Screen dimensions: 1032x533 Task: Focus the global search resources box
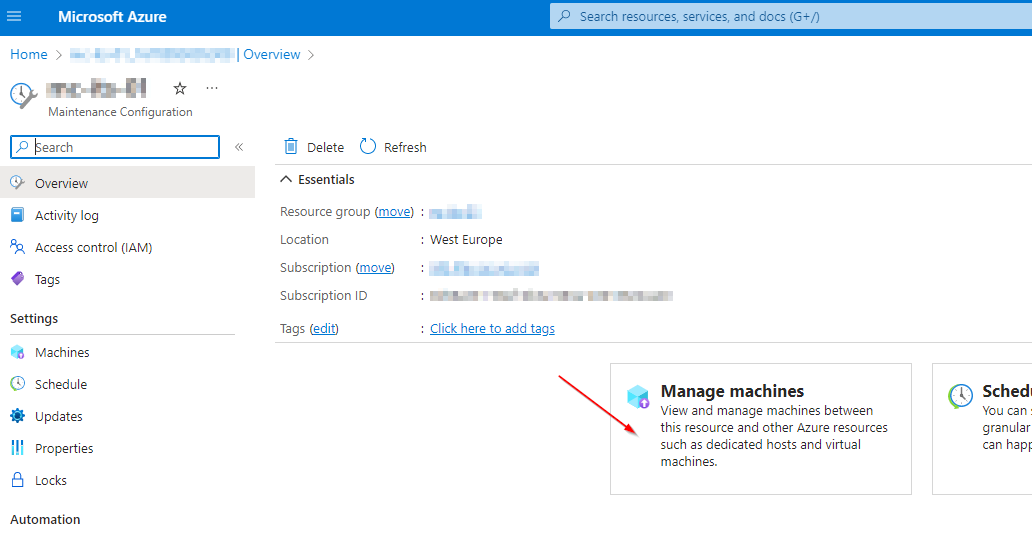[790, 16]
